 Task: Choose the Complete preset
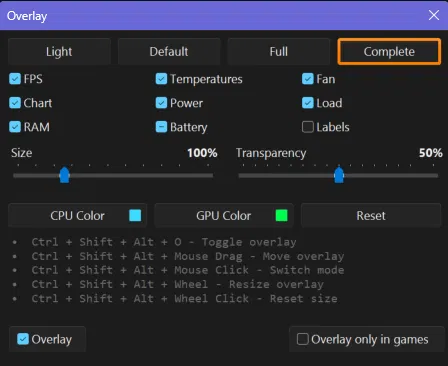coord(389,52)
